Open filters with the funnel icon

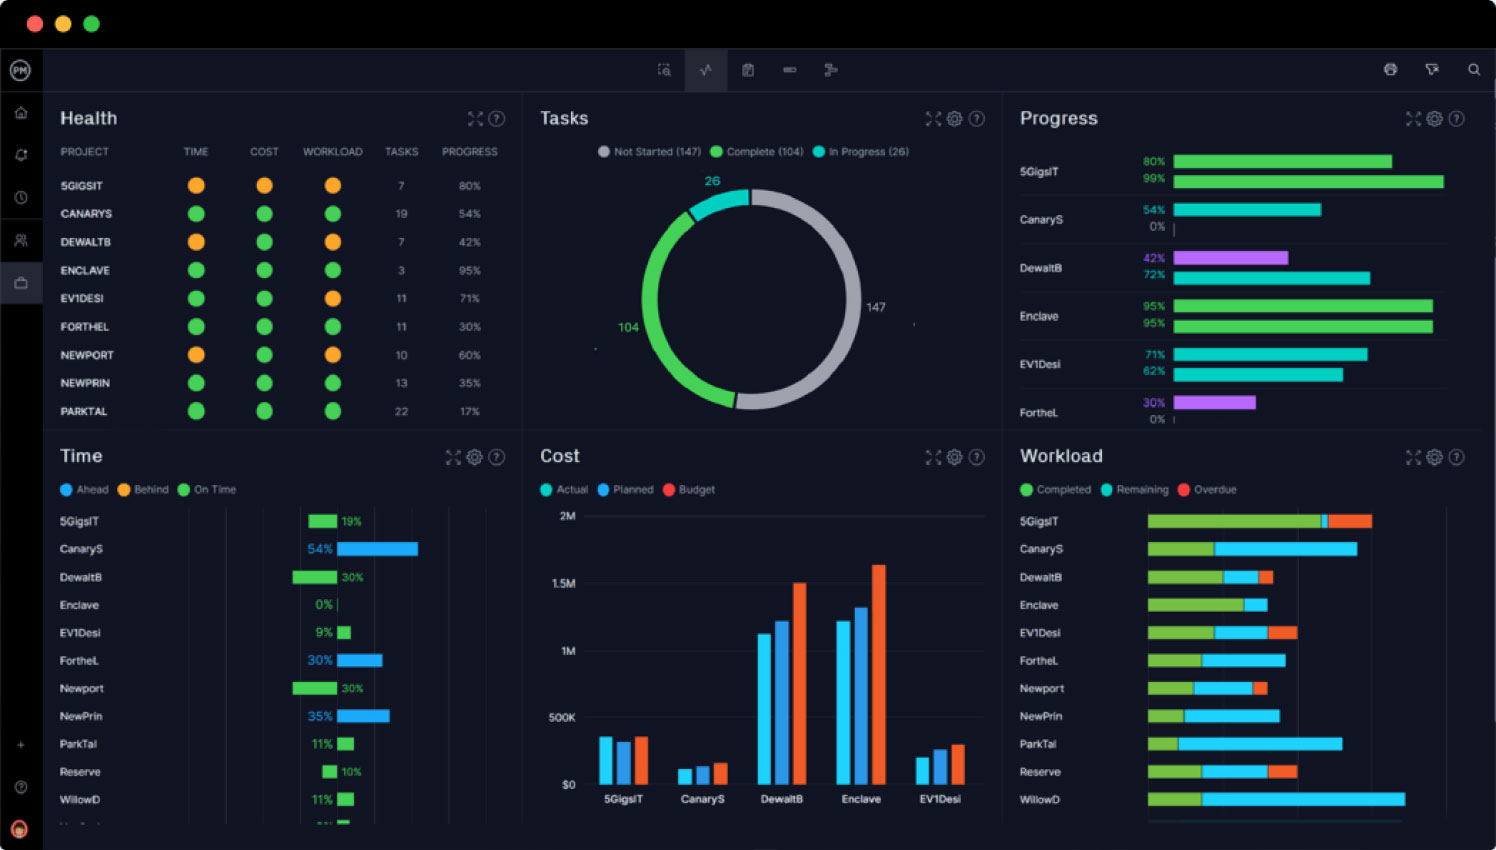coord(1432,69)
